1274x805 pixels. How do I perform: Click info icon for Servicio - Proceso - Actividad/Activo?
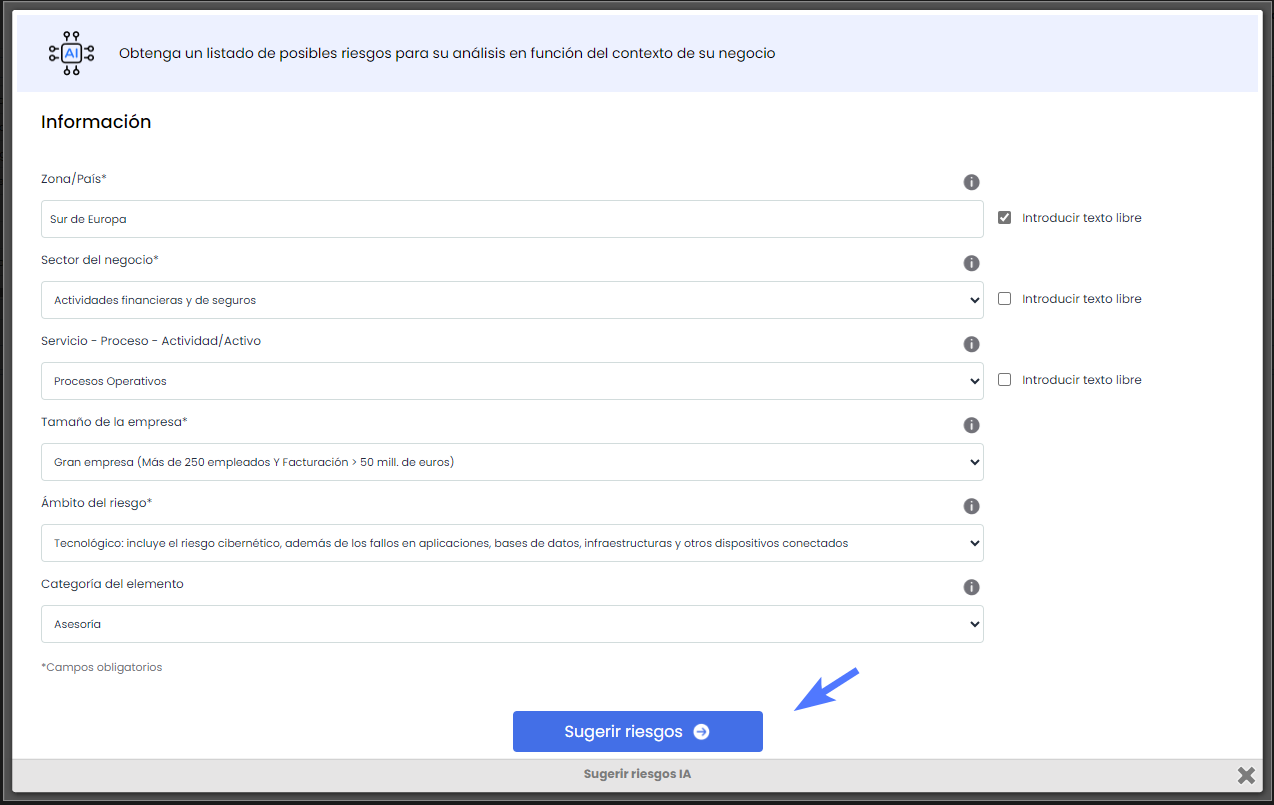pyautogui.click(x=971, y=344)
